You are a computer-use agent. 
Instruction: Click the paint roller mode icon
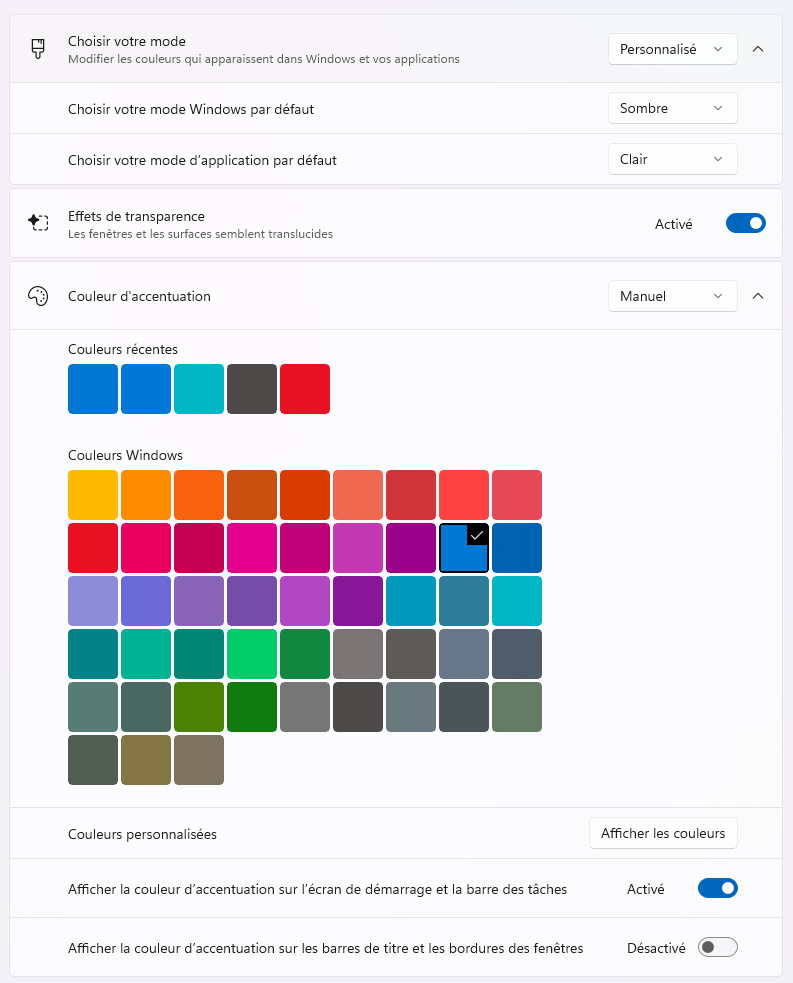coord(39,48)
